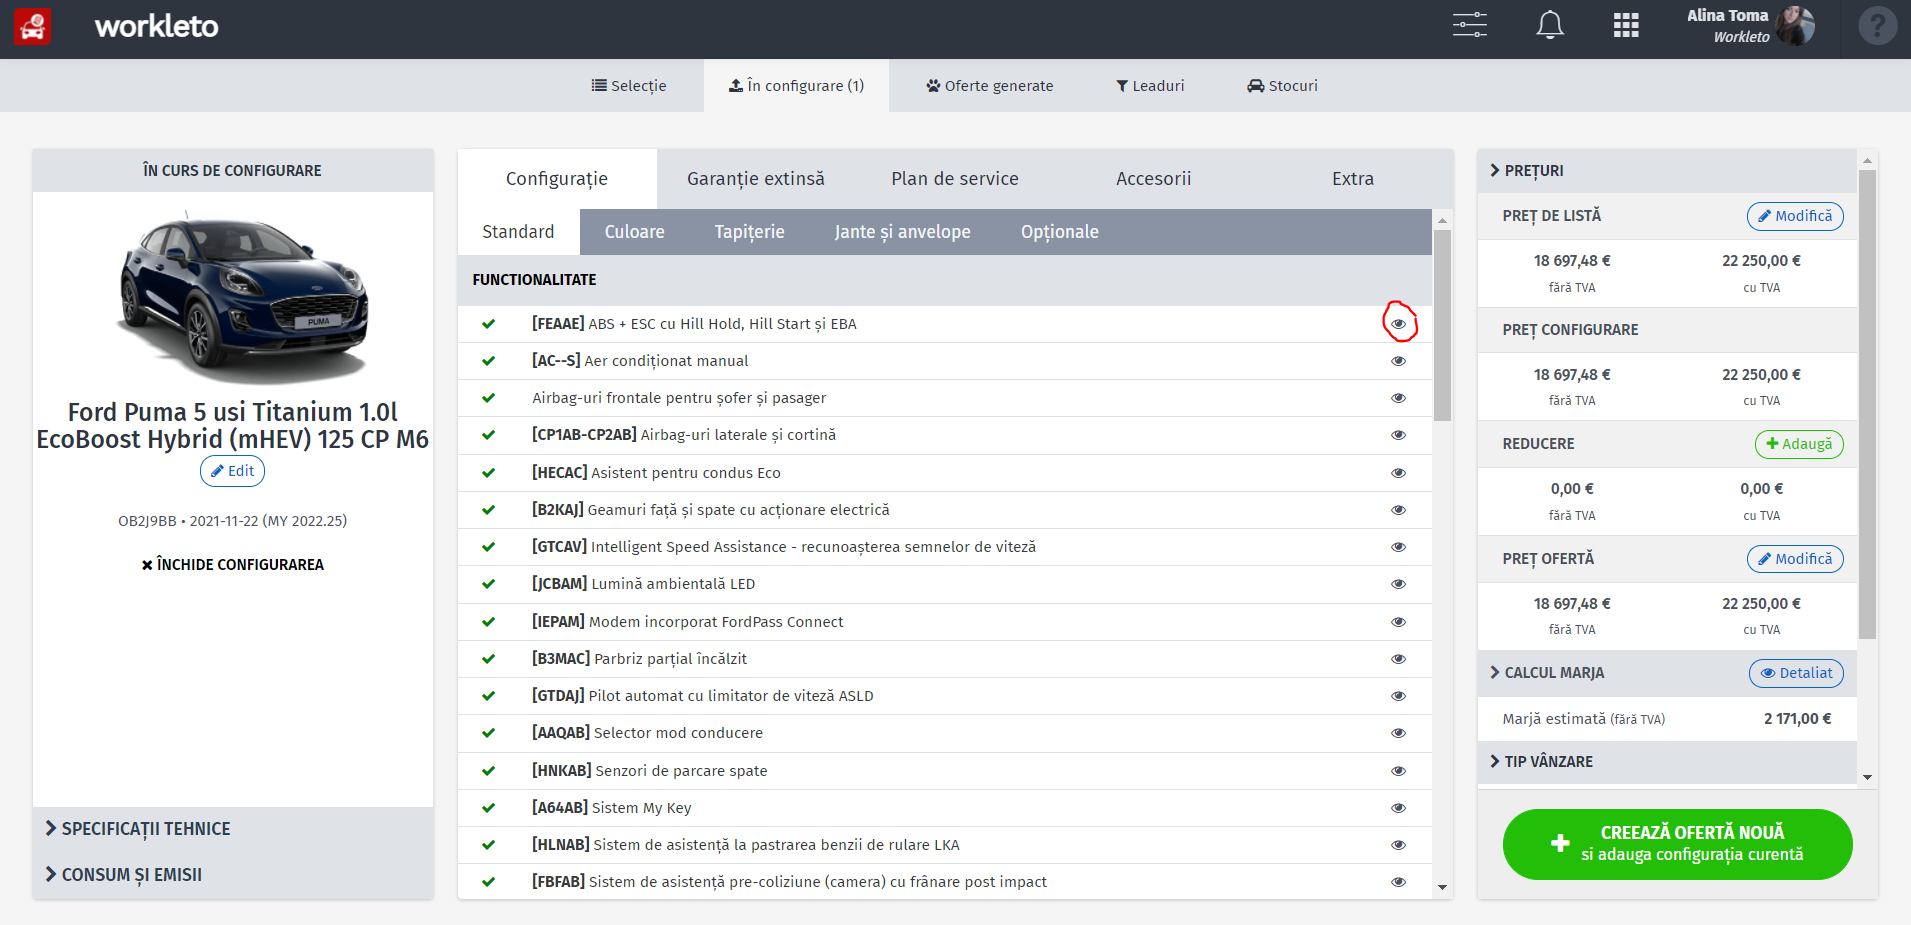Open the filter sliders settings icon
The height and width of the screenshot is (925, 1911).
coord(1469,25)
